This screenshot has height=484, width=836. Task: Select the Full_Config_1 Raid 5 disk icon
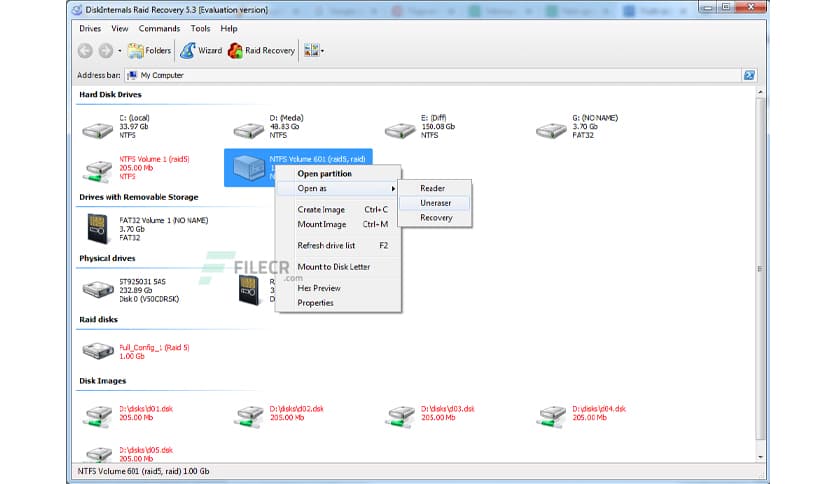[x=98, y=350]
